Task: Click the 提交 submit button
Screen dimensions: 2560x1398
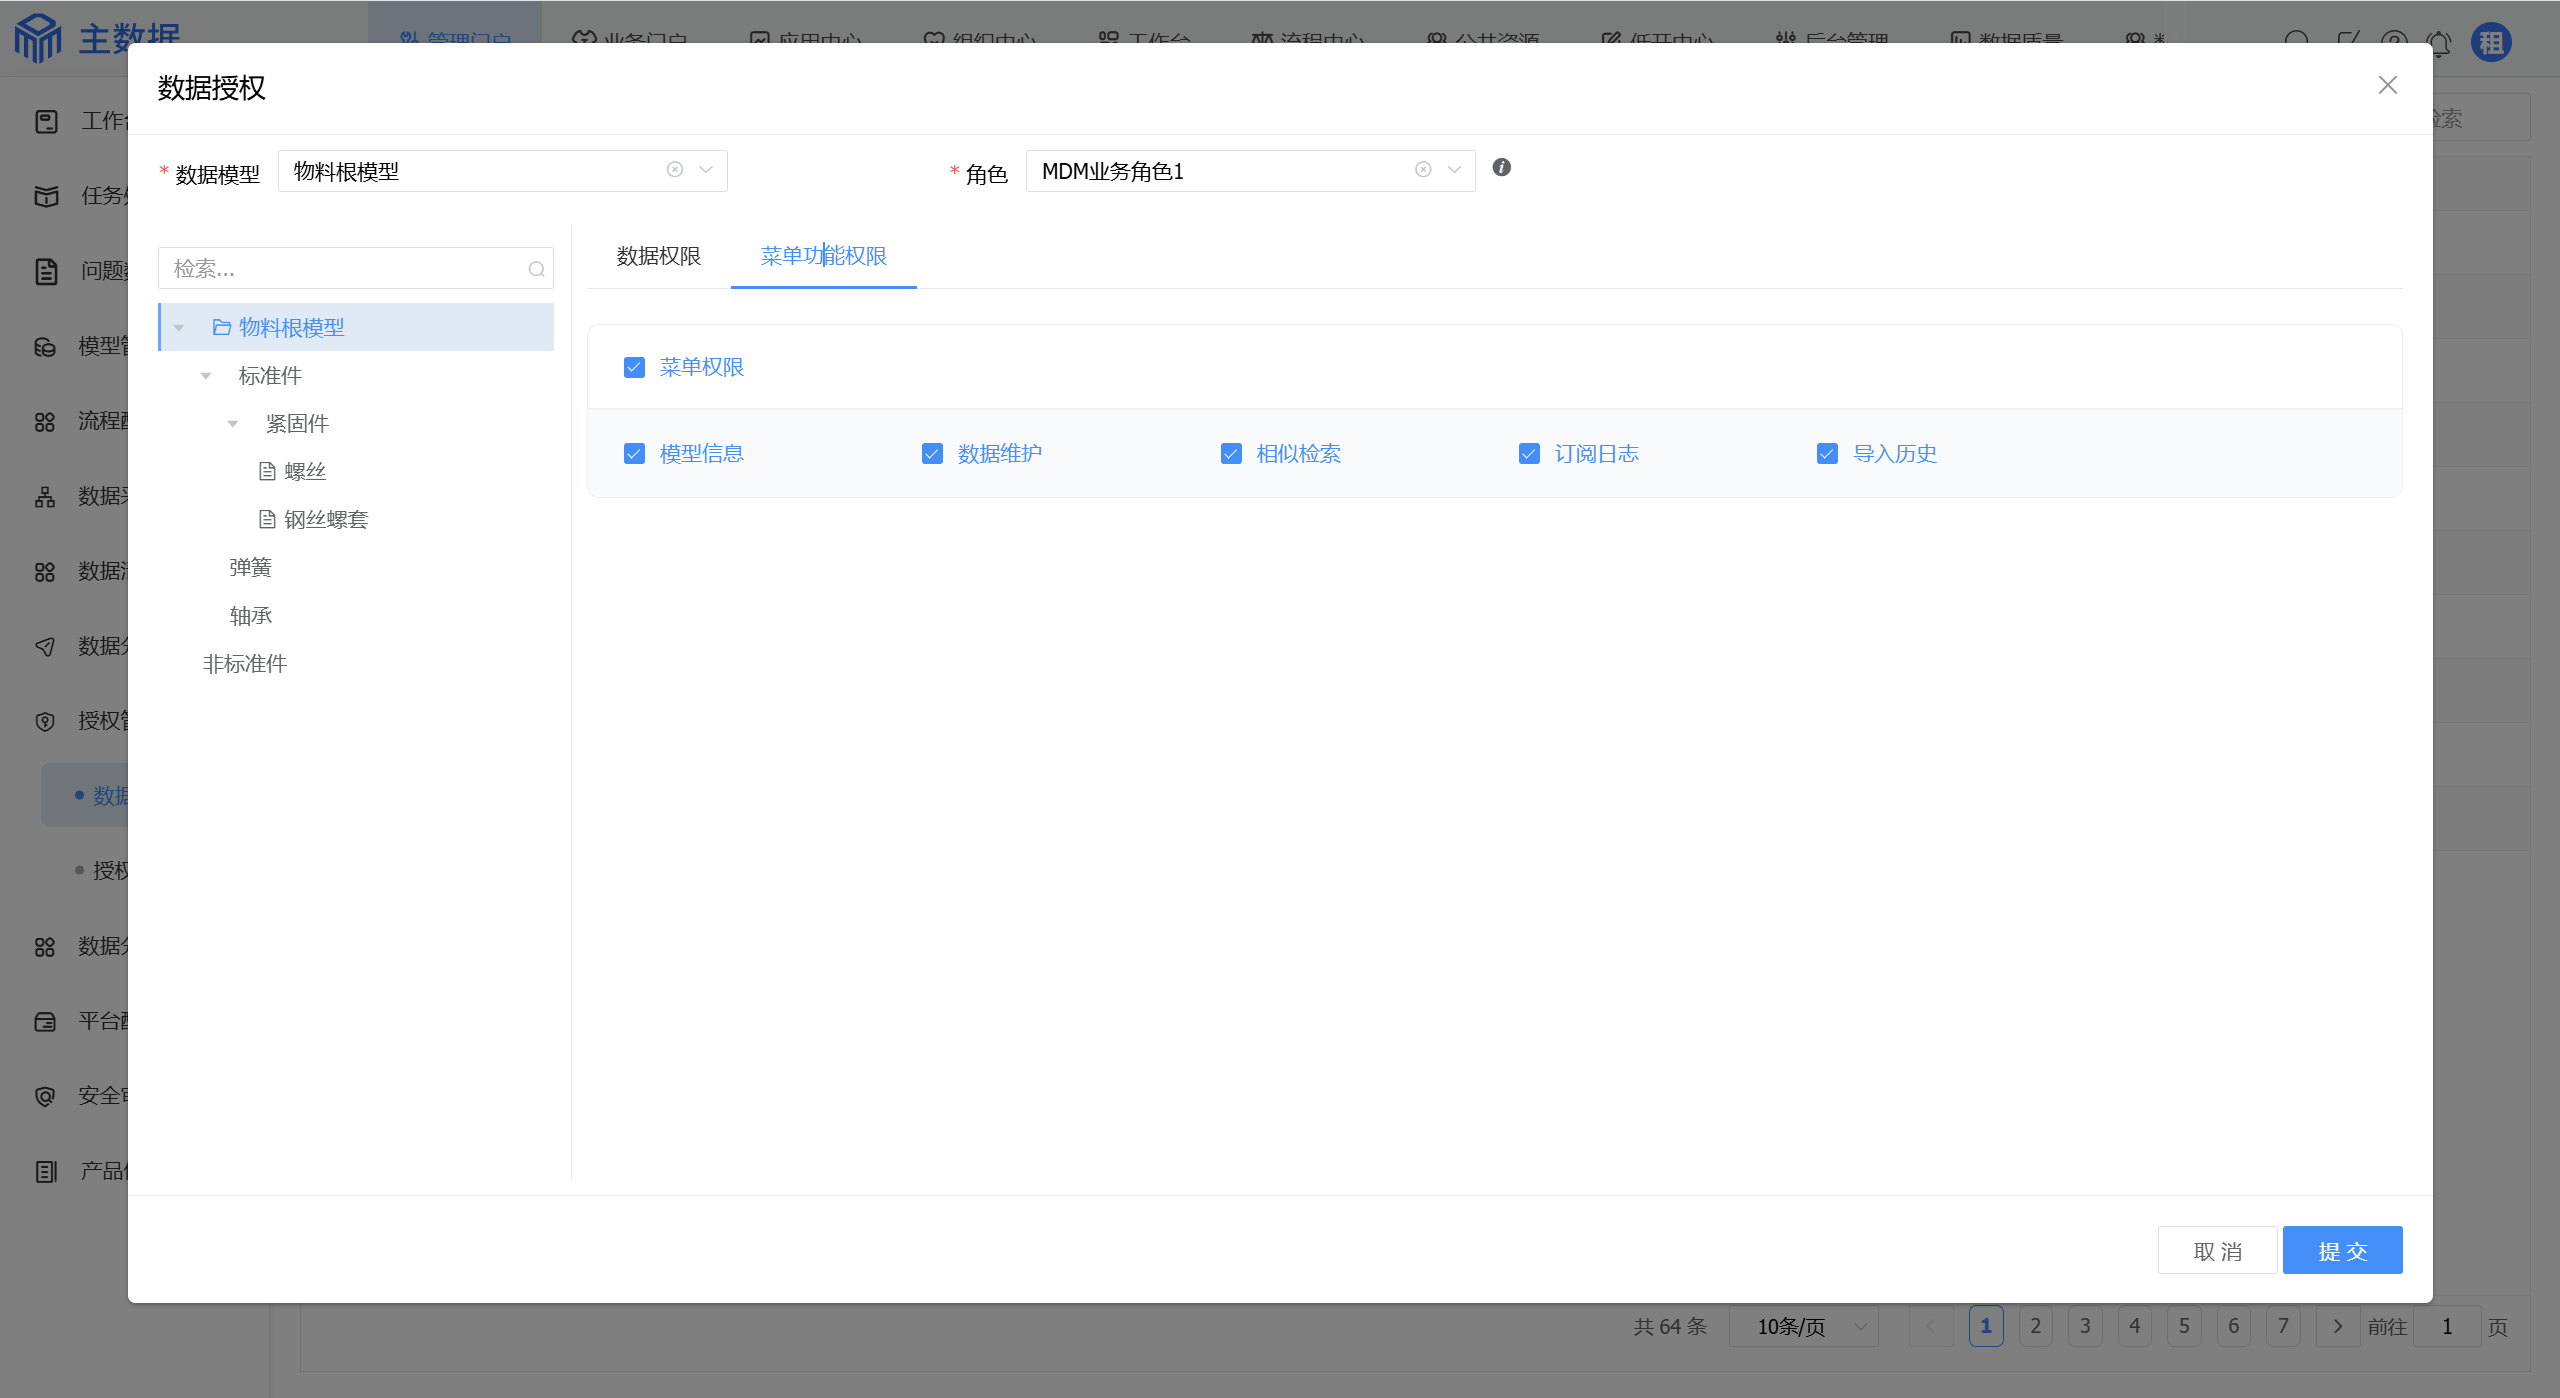Action: 2342,1251
